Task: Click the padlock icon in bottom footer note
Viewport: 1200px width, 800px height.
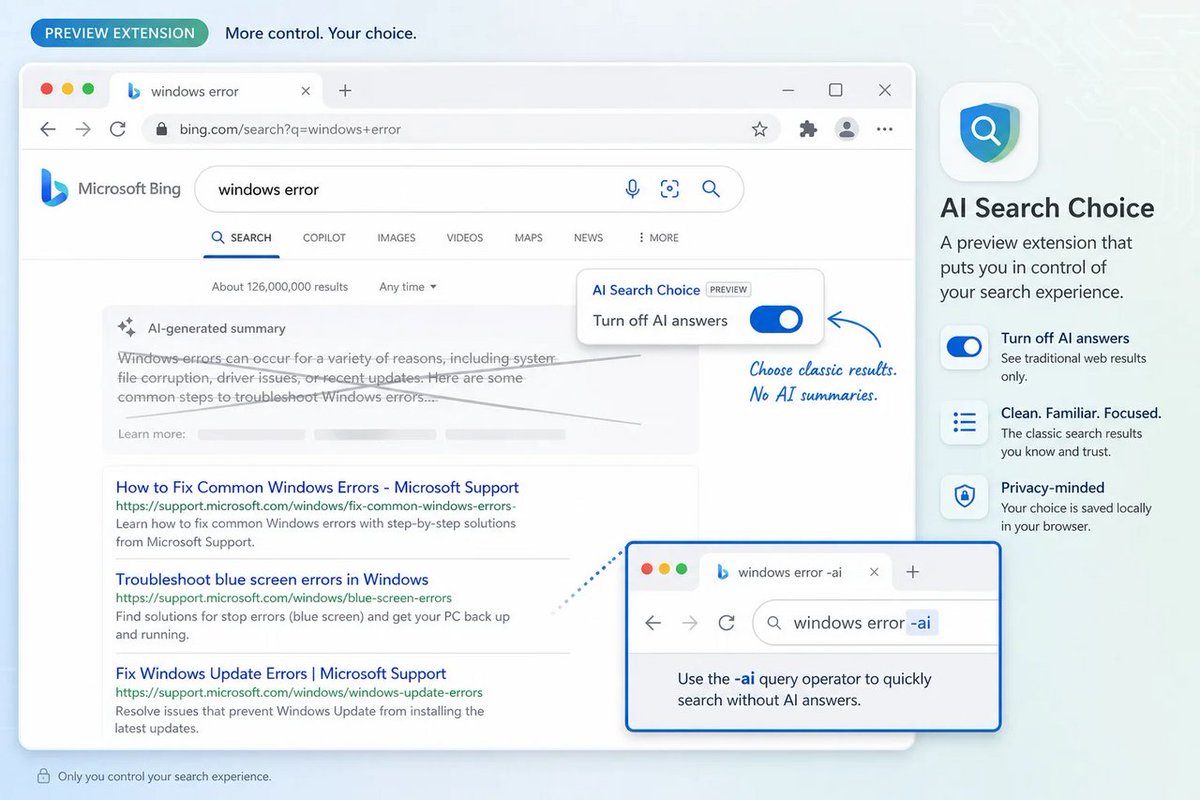Action: (44, 776)
